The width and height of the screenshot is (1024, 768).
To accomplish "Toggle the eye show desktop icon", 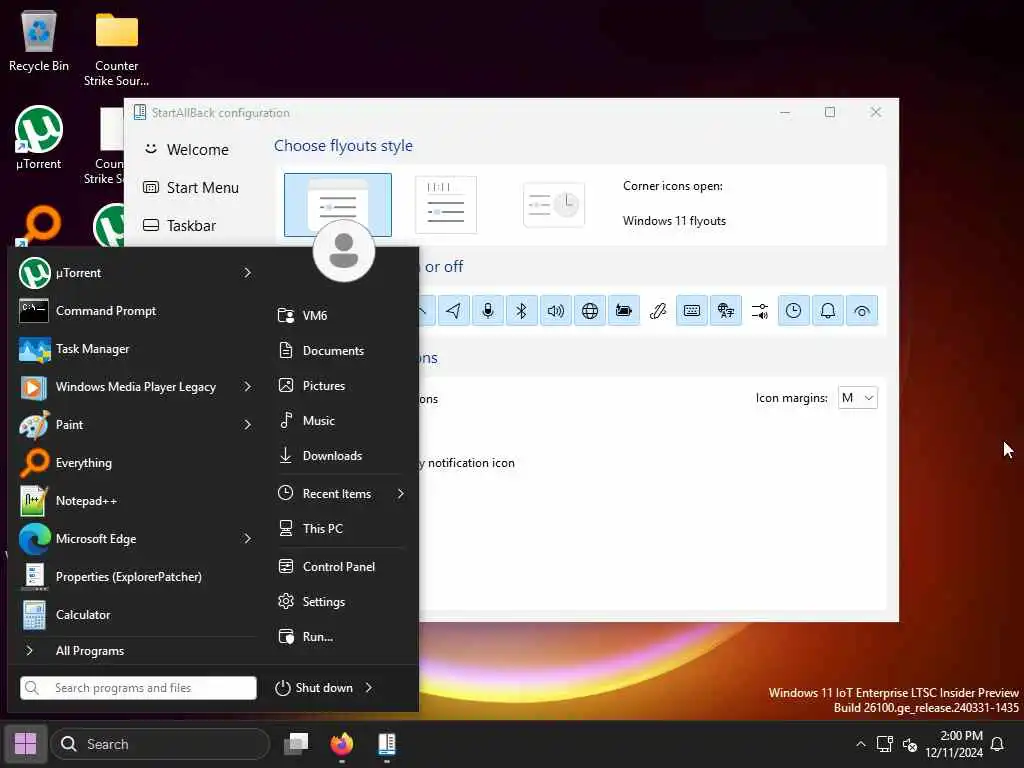I will tap(862, 311).
